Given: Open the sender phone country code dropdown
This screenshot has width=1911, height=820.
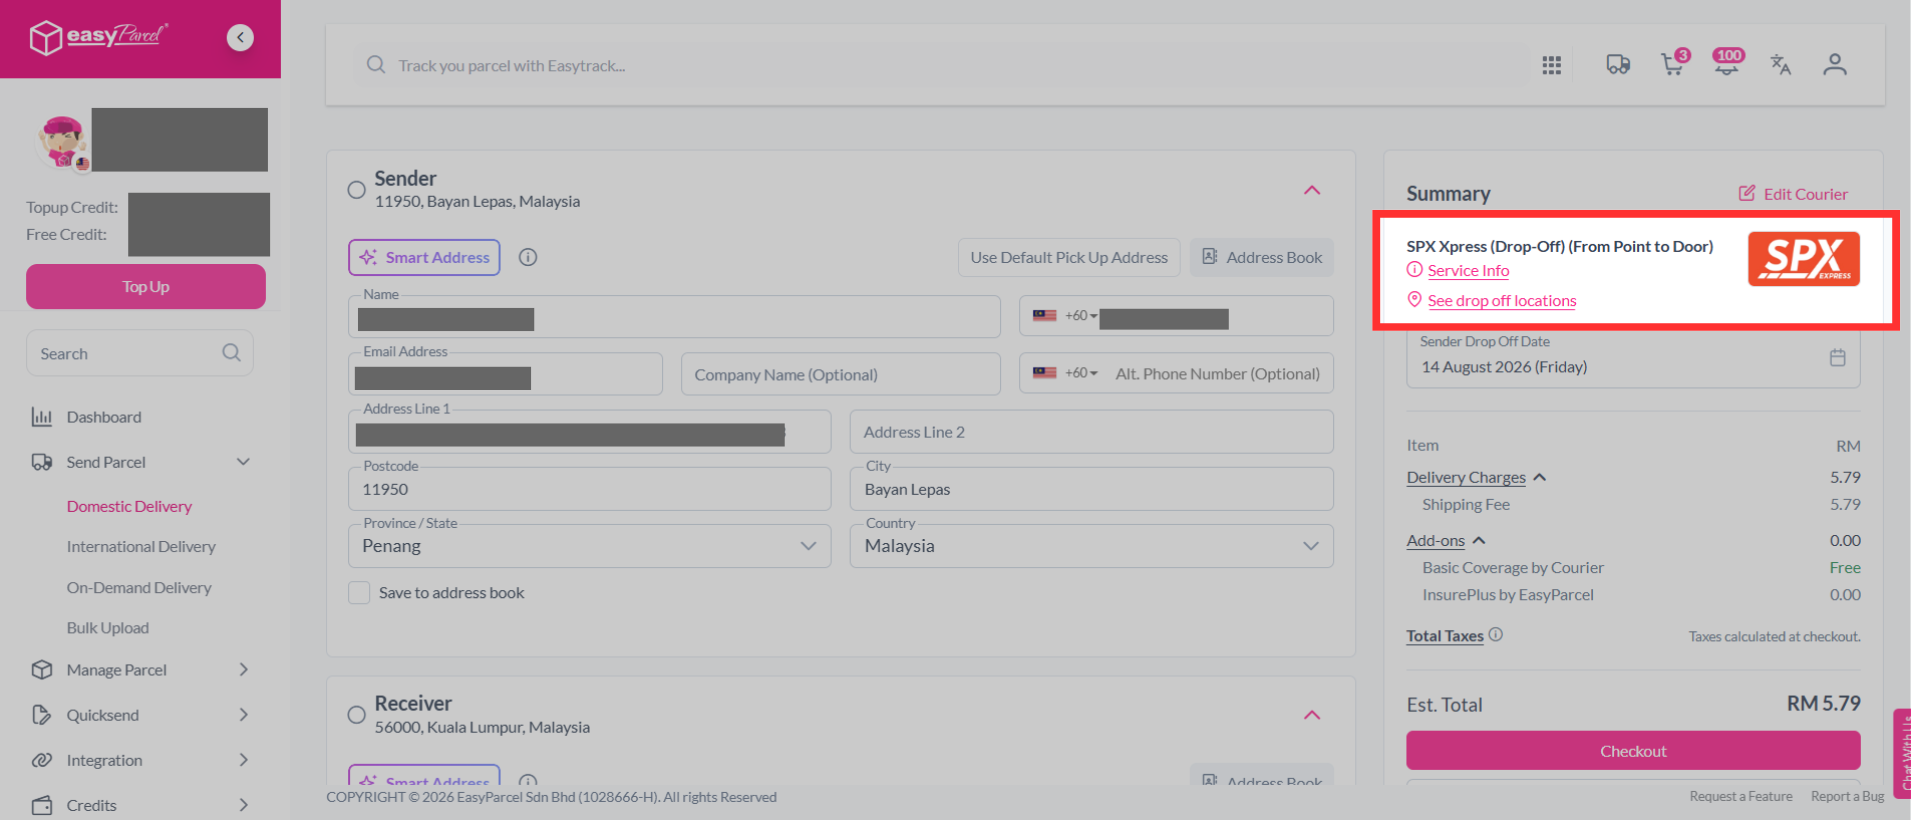Looking at the screenshot, I should 1065,316.
